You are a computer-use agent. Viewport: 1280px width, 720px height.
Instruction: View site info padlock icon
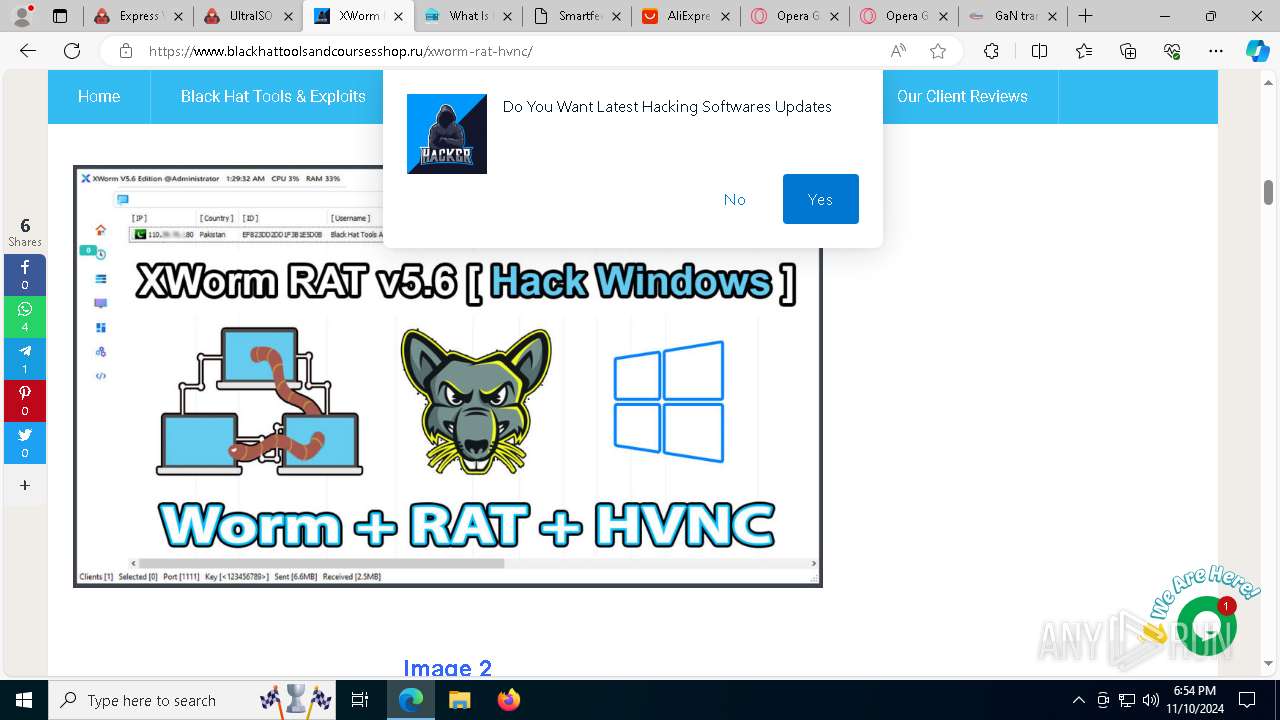click(126, 51)
